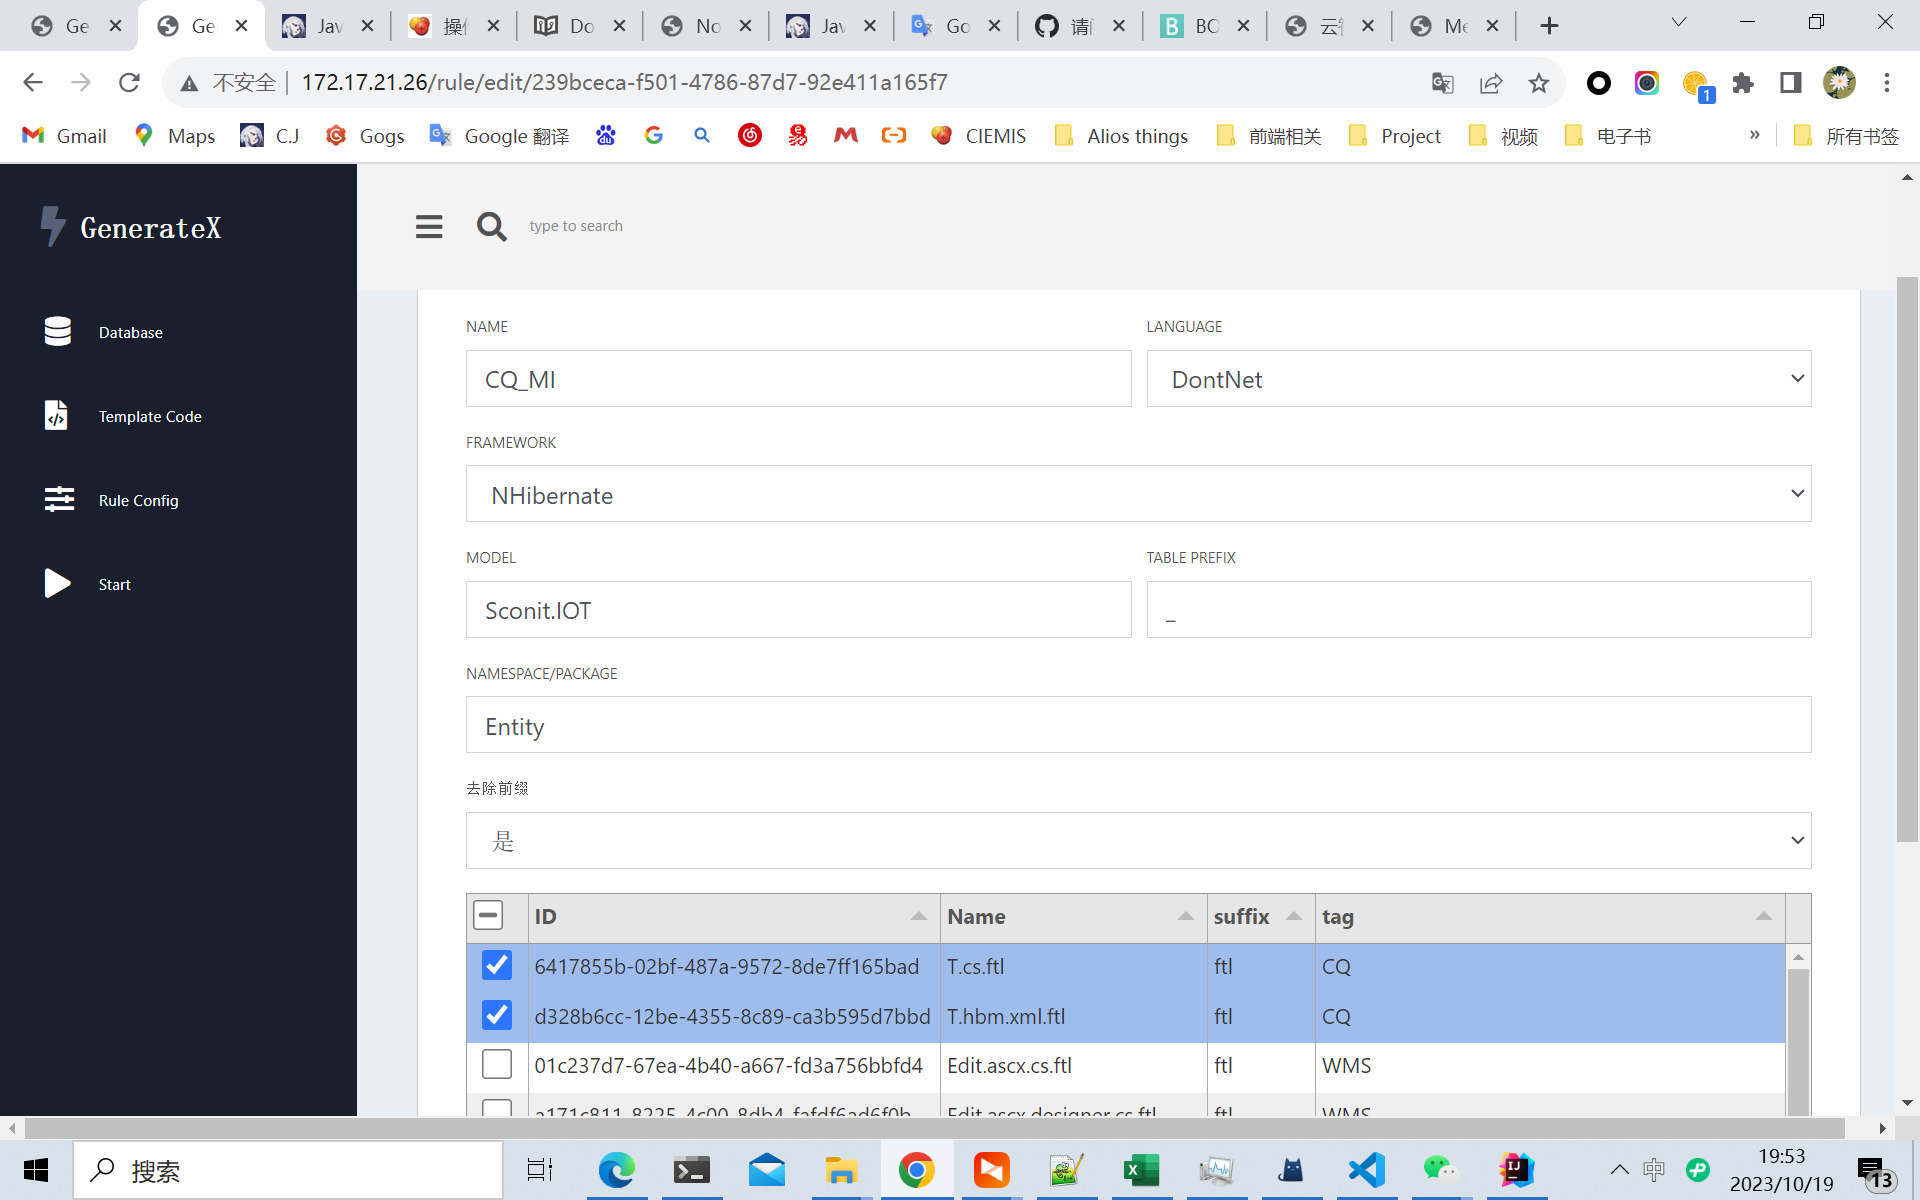Click the Start button in sidebar

[x=115, y=583]
